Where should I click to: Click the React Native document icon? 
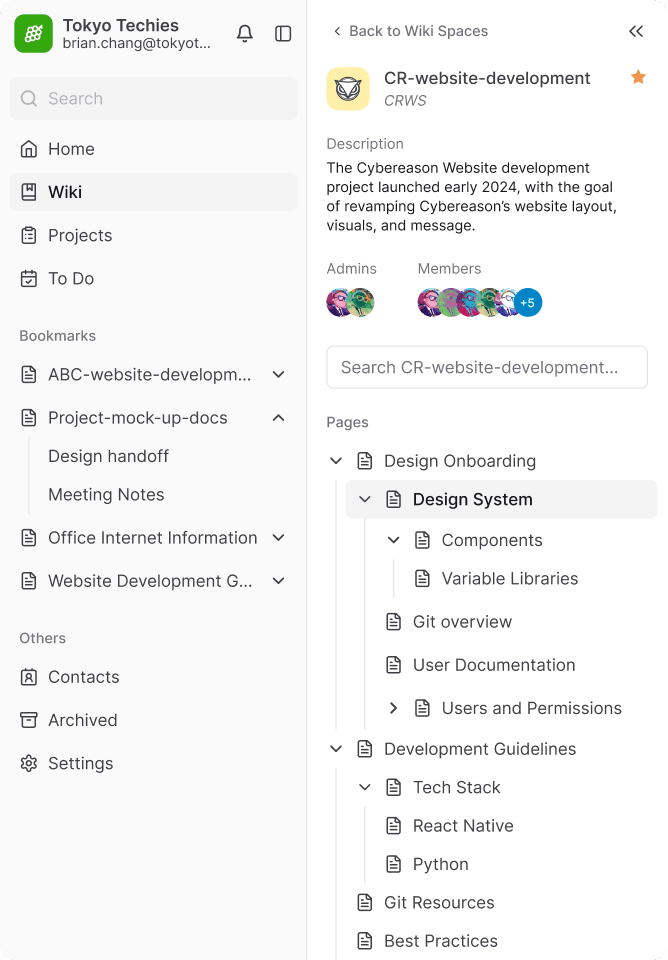(x=394, y=826)
